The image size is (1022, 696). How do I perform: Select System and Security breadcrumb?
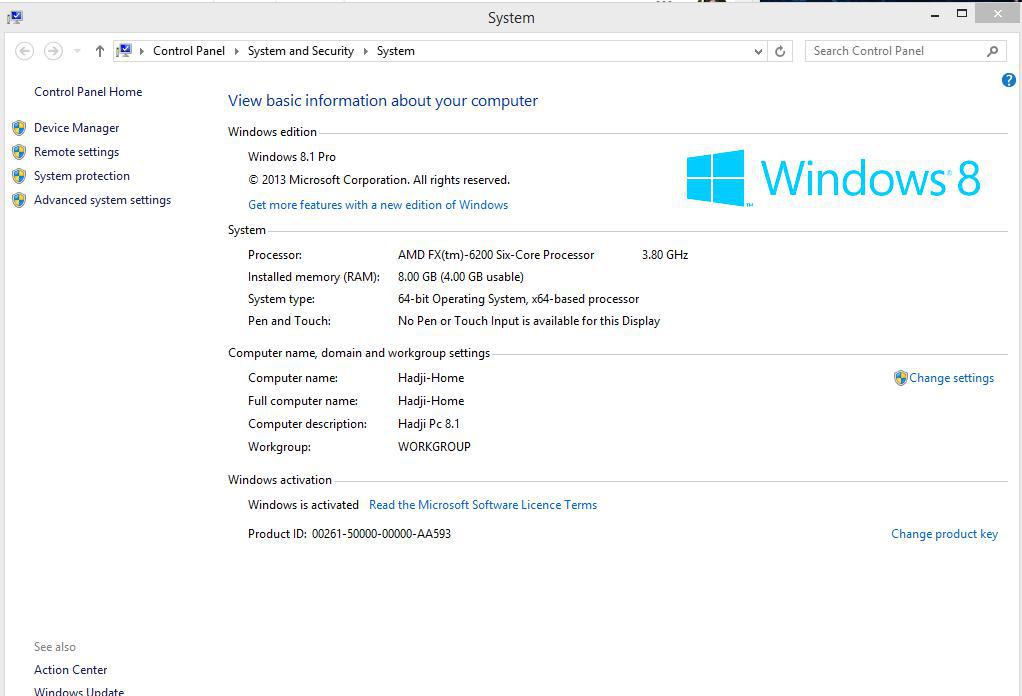pyautogui.click(x=300, y=51)
